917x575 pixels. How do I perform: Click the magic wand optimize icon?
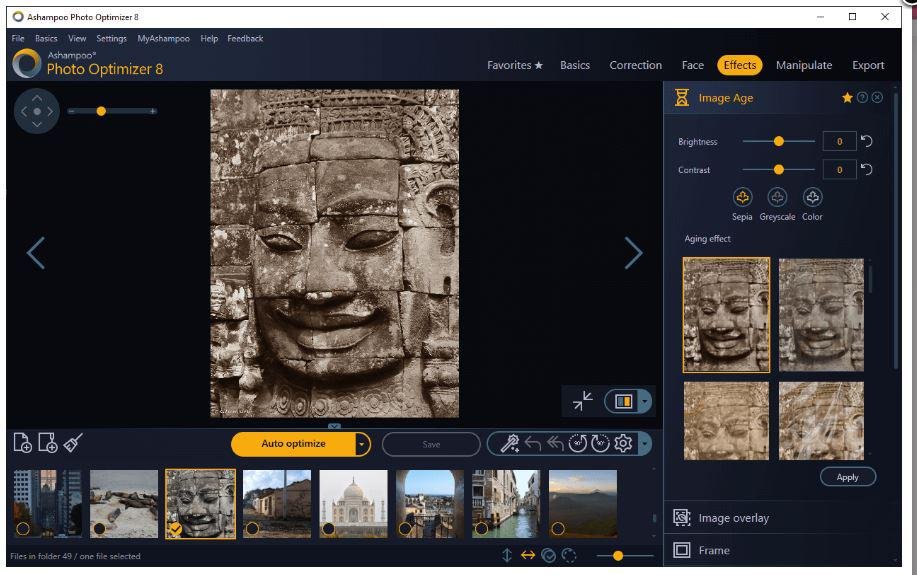tap(509, 444)
